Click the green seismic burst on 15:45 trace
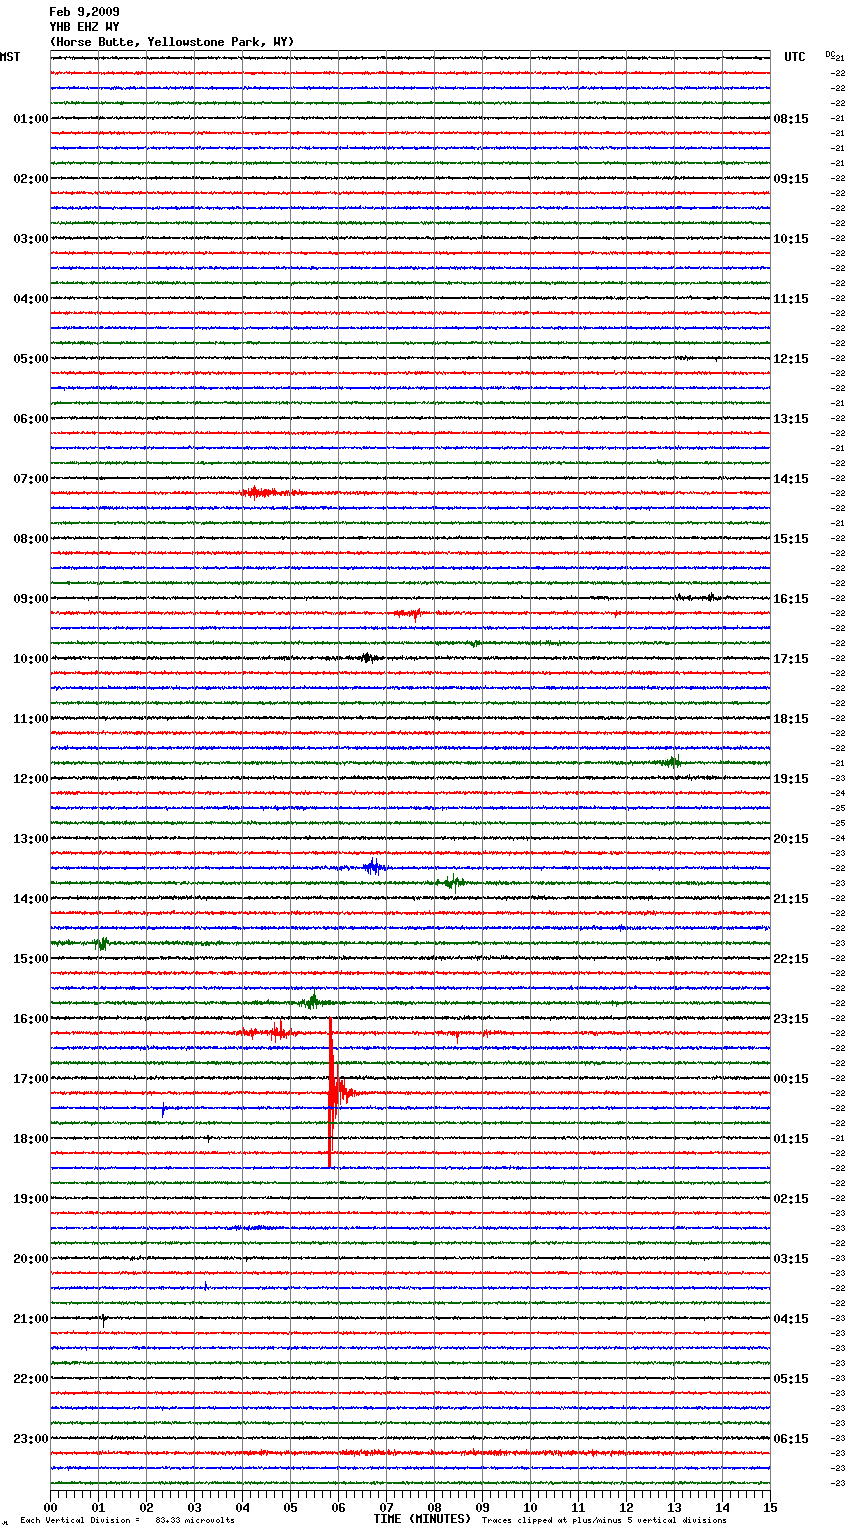Viewport: 850px width, 1534px height. tap(313, 1001)
